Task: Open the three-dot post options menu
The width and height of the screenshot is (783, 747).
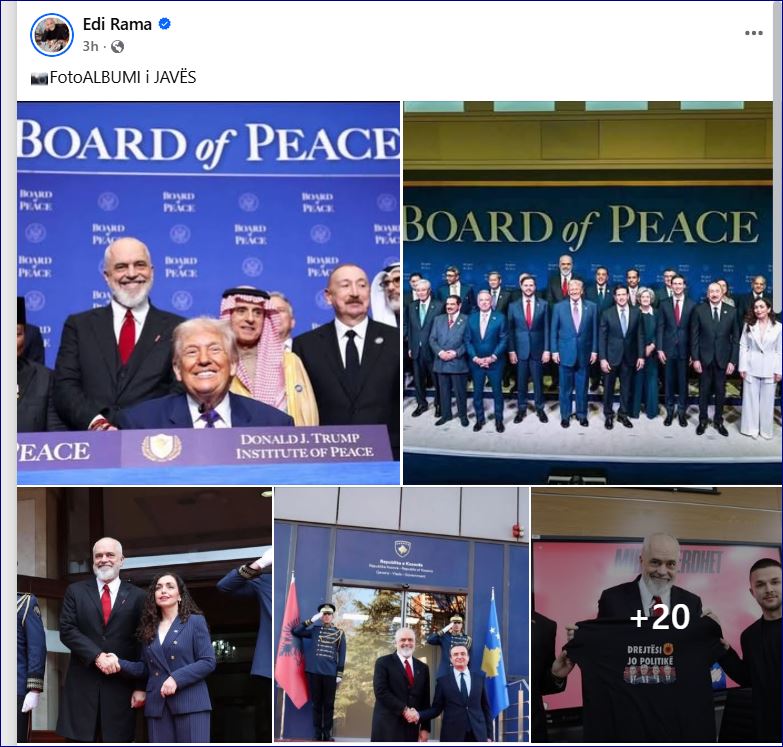Action: point(754,33)
